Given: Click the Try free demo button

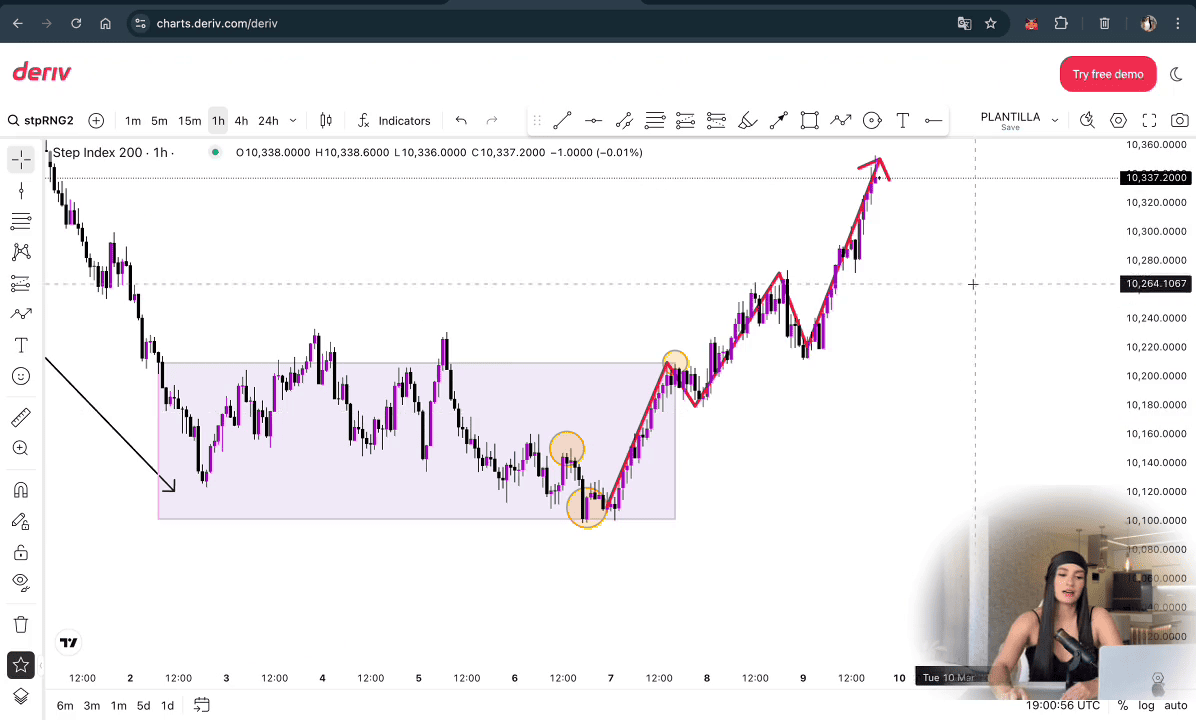Looking at the screenshot, I should click(1107, 74).
